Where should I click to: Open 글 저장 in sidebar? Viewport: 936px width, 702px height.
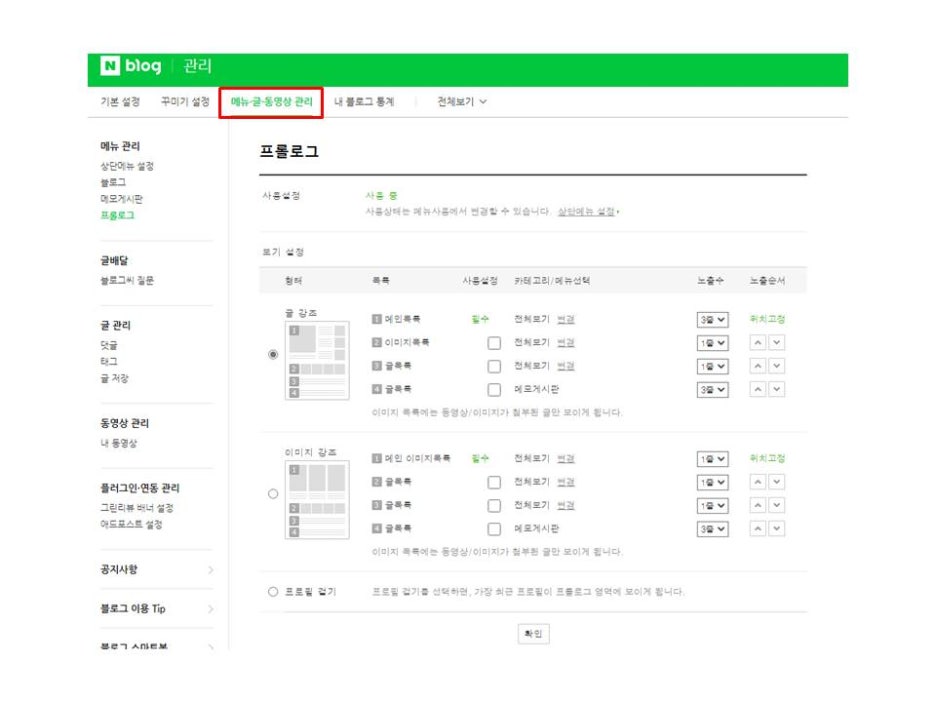click(114, 378)
